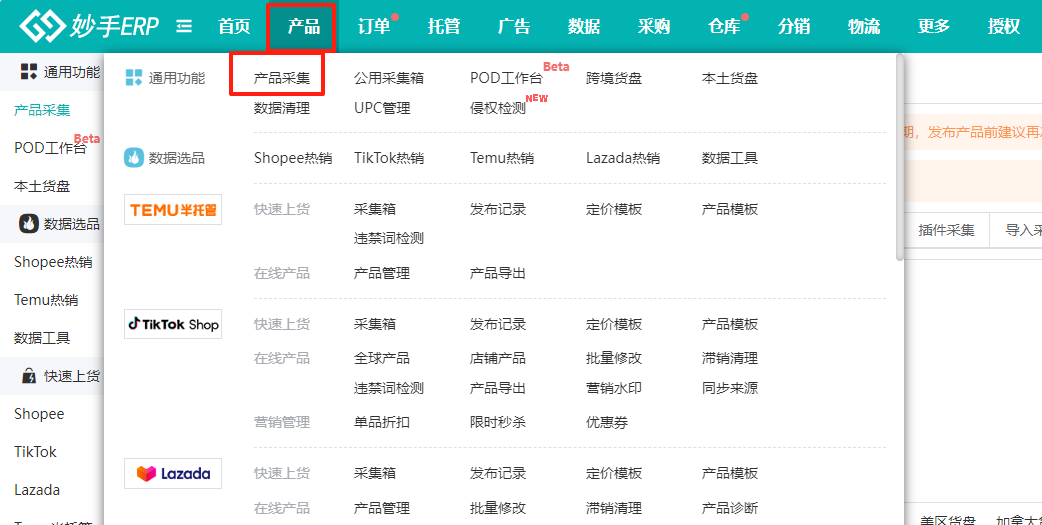Open 侵权检测 in dropdown
This screenshot has height=525, width=1042.
click(x=498, y=108)
